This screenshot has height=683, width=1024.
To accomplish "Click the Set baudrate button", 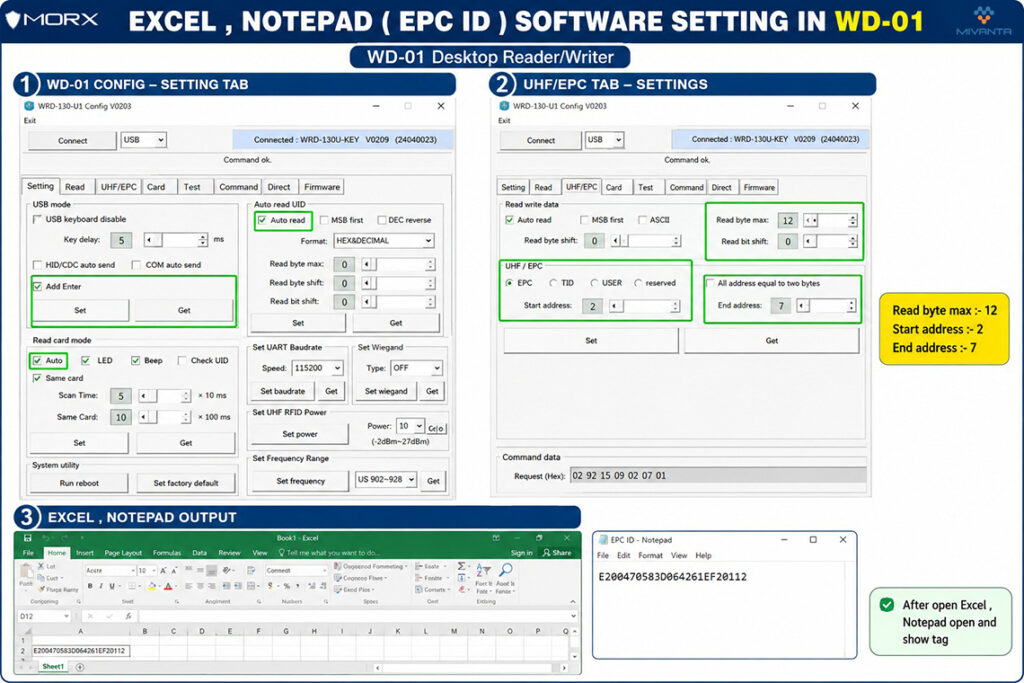I will click(x=283, y=391).
